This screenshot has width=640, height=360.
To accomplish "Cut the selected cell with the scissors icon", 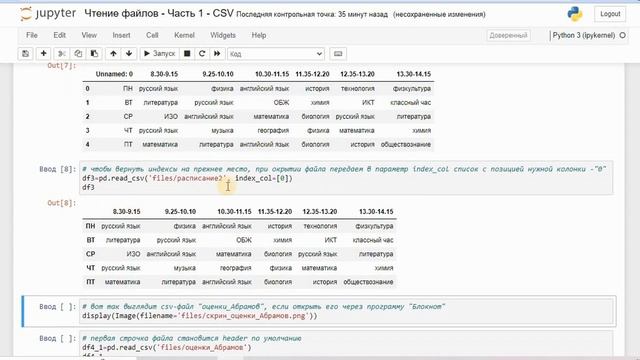I will 62,54.
